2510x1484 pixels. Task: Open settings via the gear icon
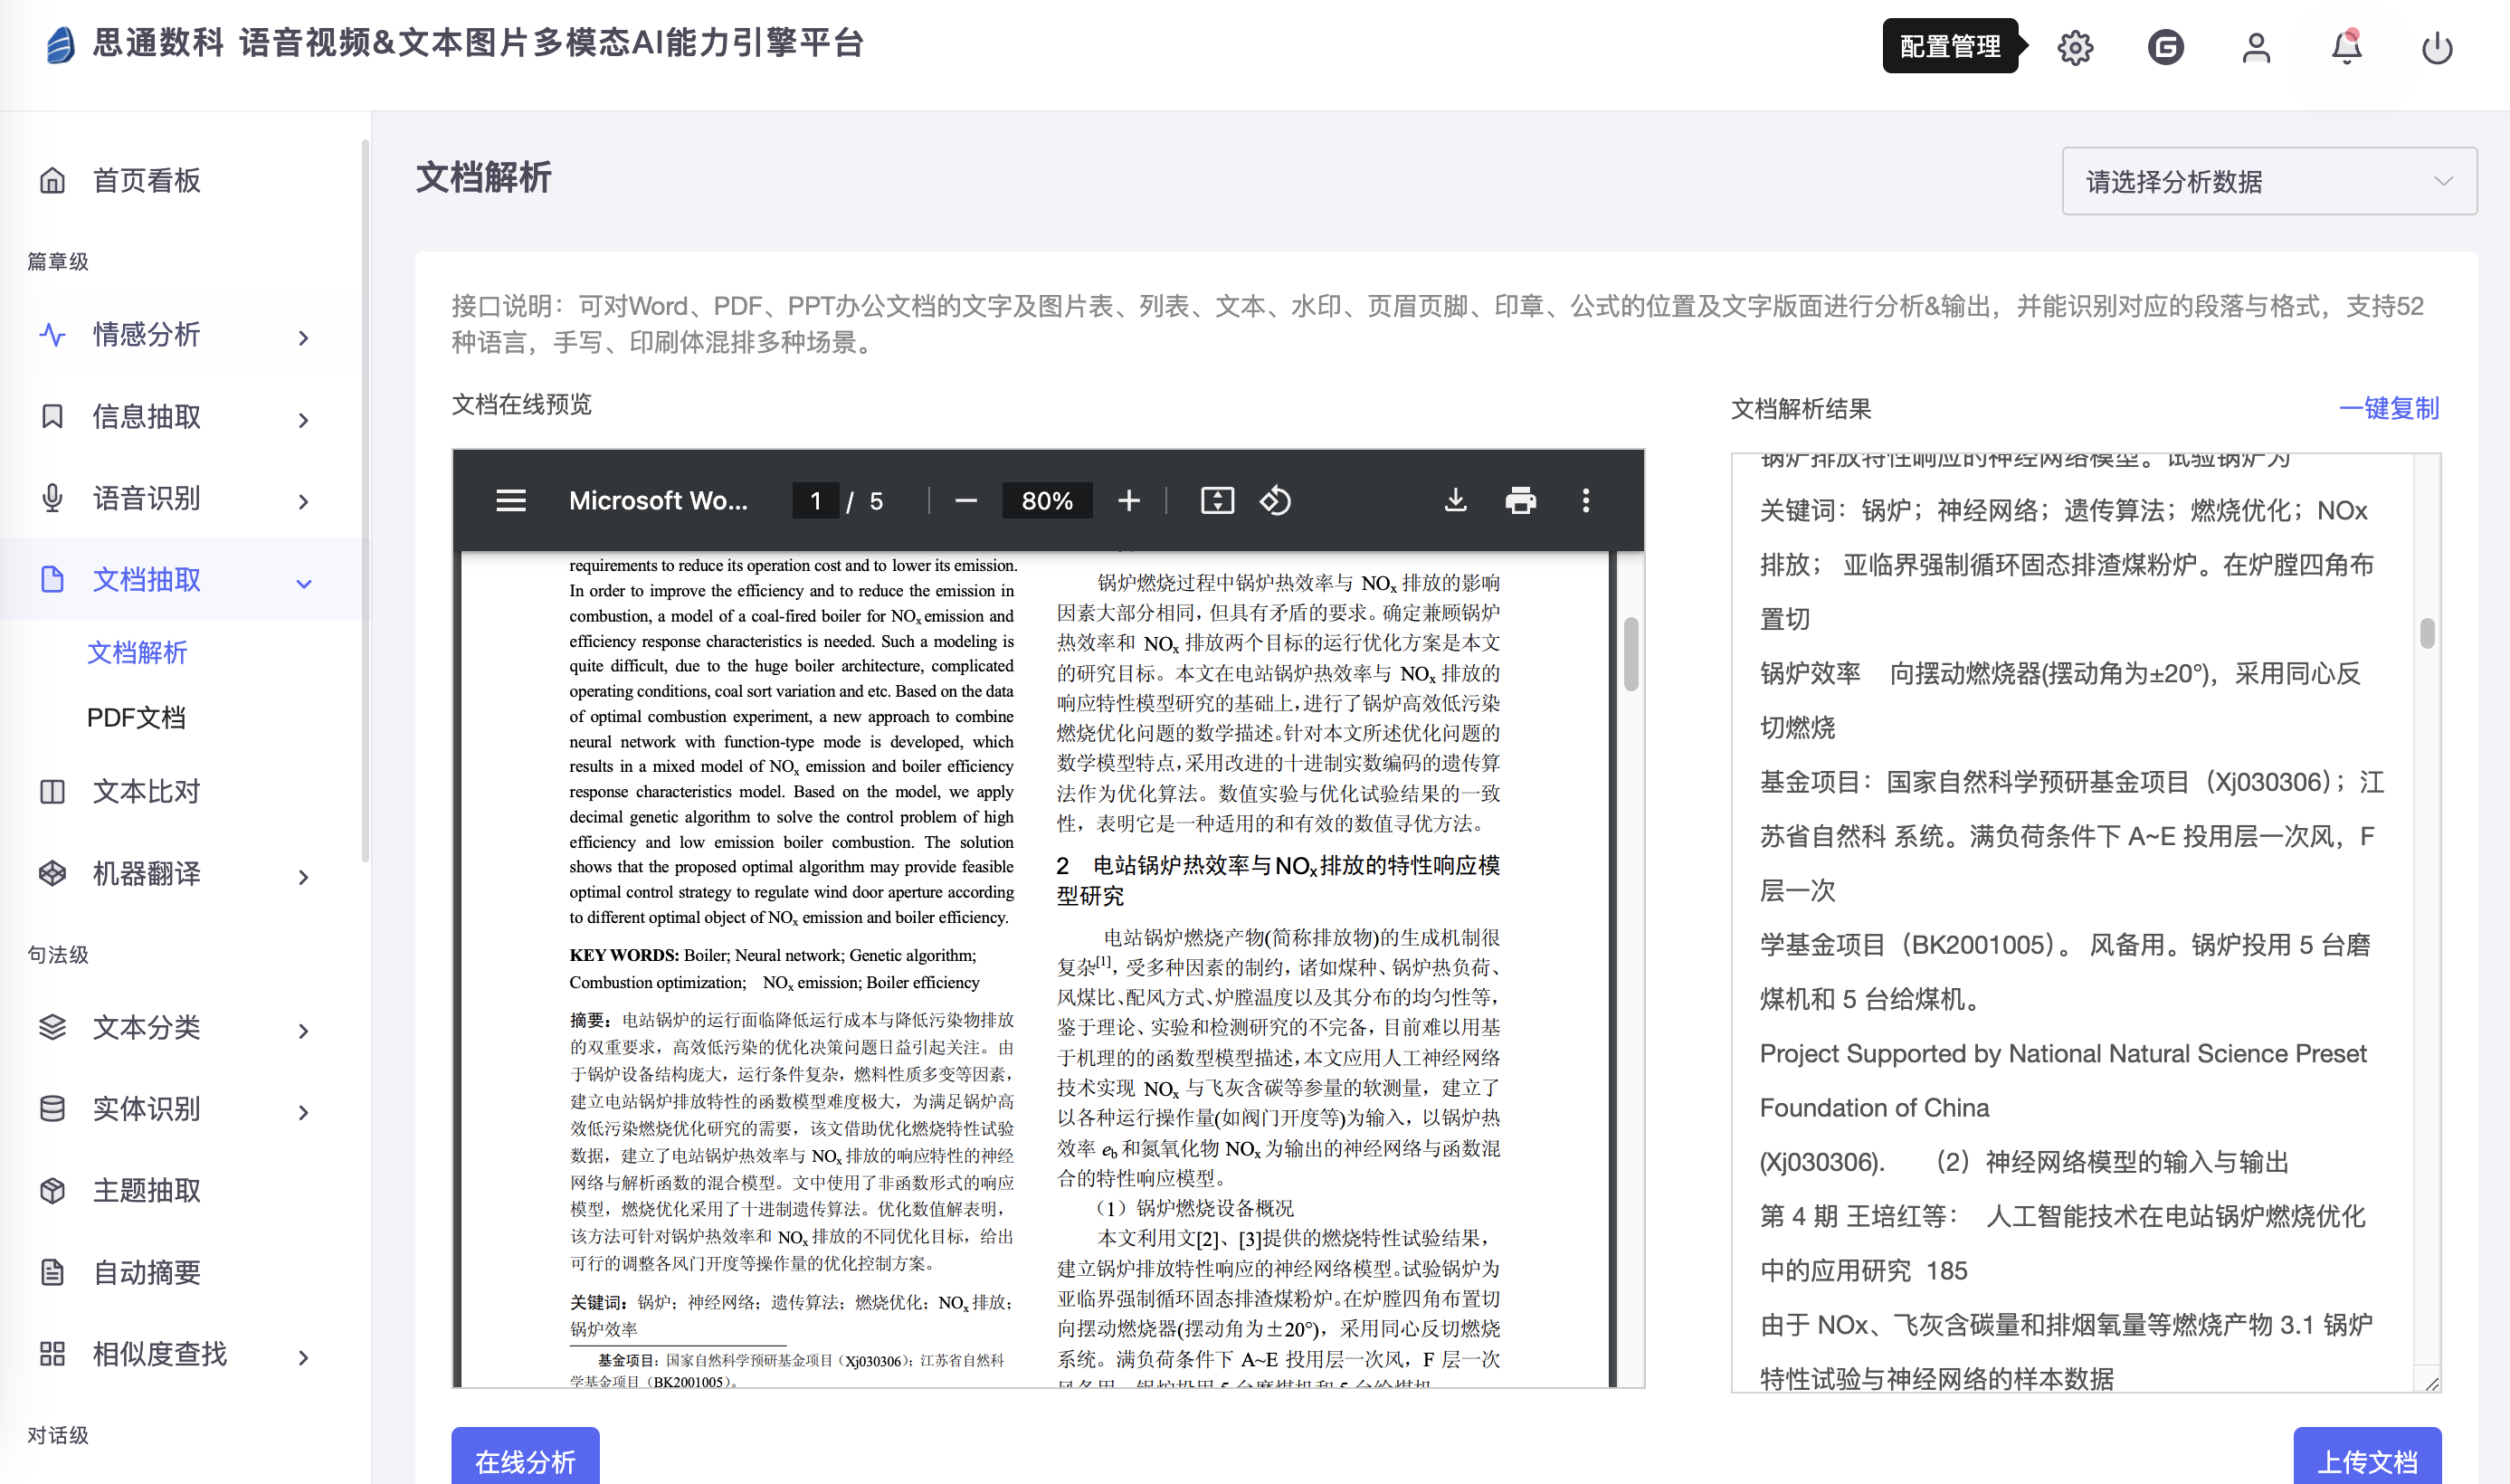[2075, 47]
